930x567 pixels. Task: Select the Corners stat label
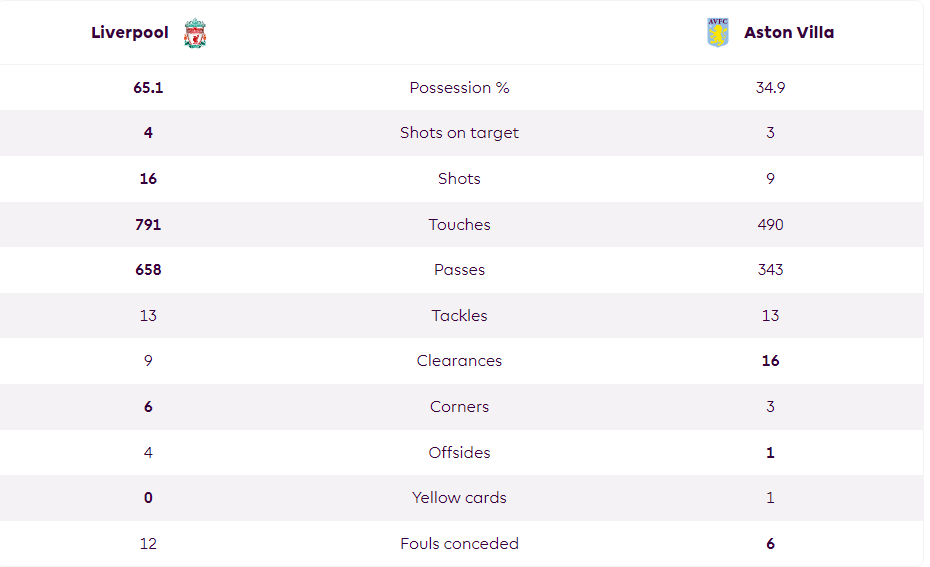coord(459,407)
